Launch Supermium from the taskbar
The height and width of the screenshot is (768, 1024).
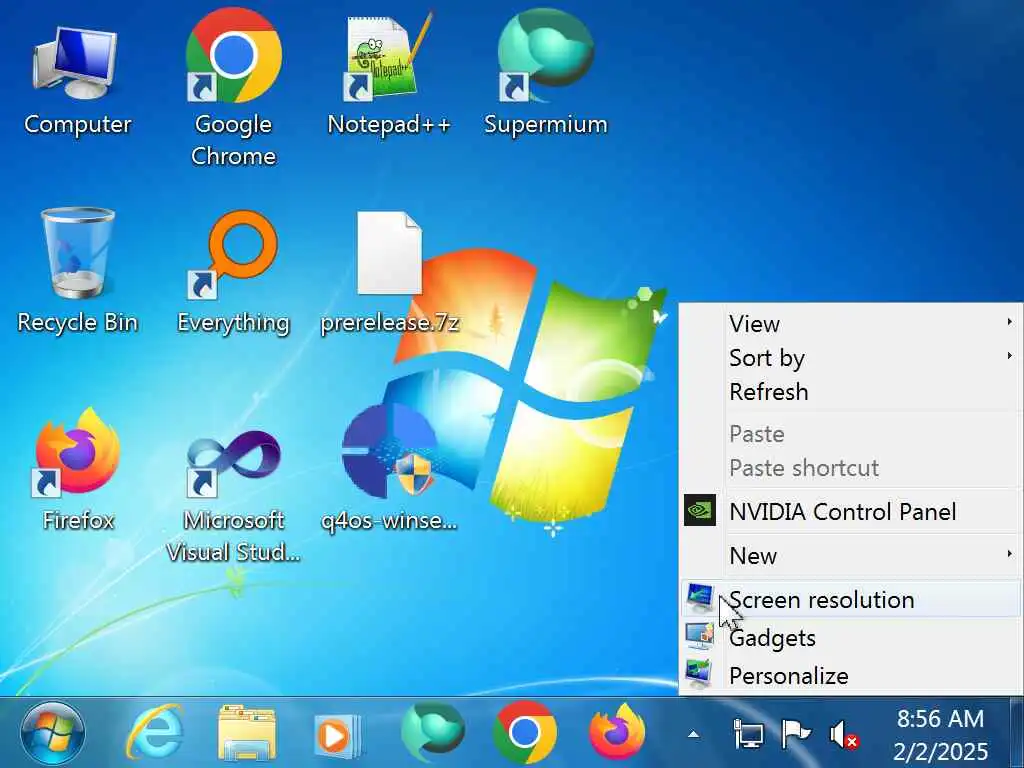pos(432,733)
